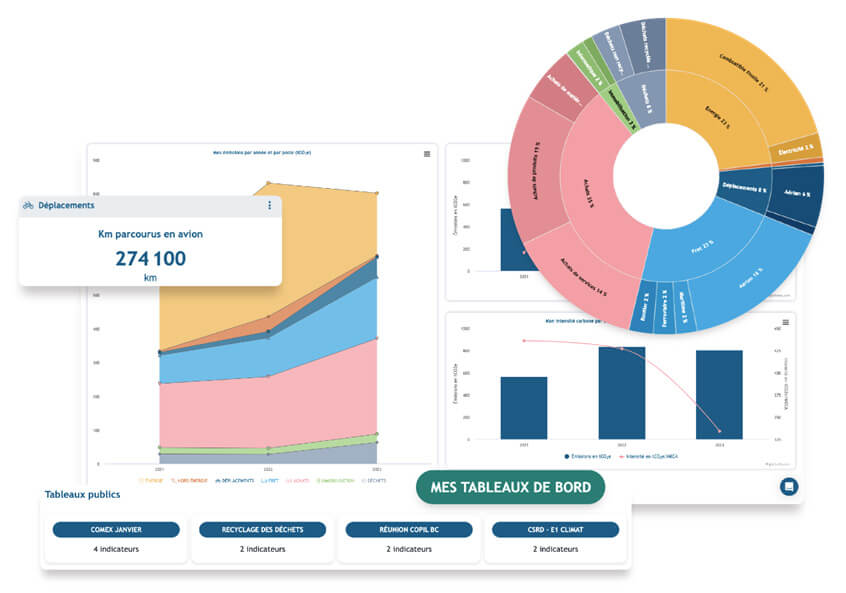846x593 pixels.
Task: Select the Immobilisation green inner segment
Action: pyautogui.click(x=623, y=110)
